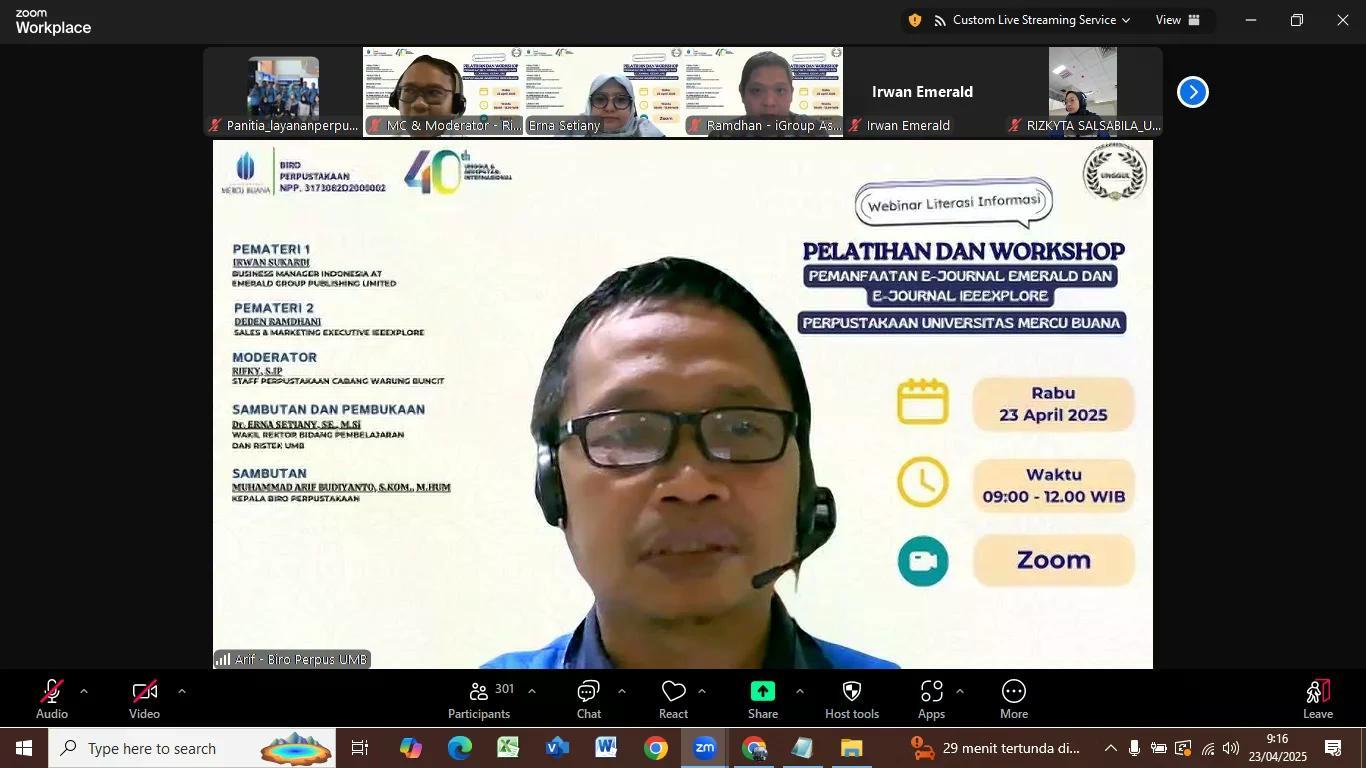Open Google Chrome from the taskbar
The image size is (1366, 768).
pyautogui.click(x=656, y=748)
